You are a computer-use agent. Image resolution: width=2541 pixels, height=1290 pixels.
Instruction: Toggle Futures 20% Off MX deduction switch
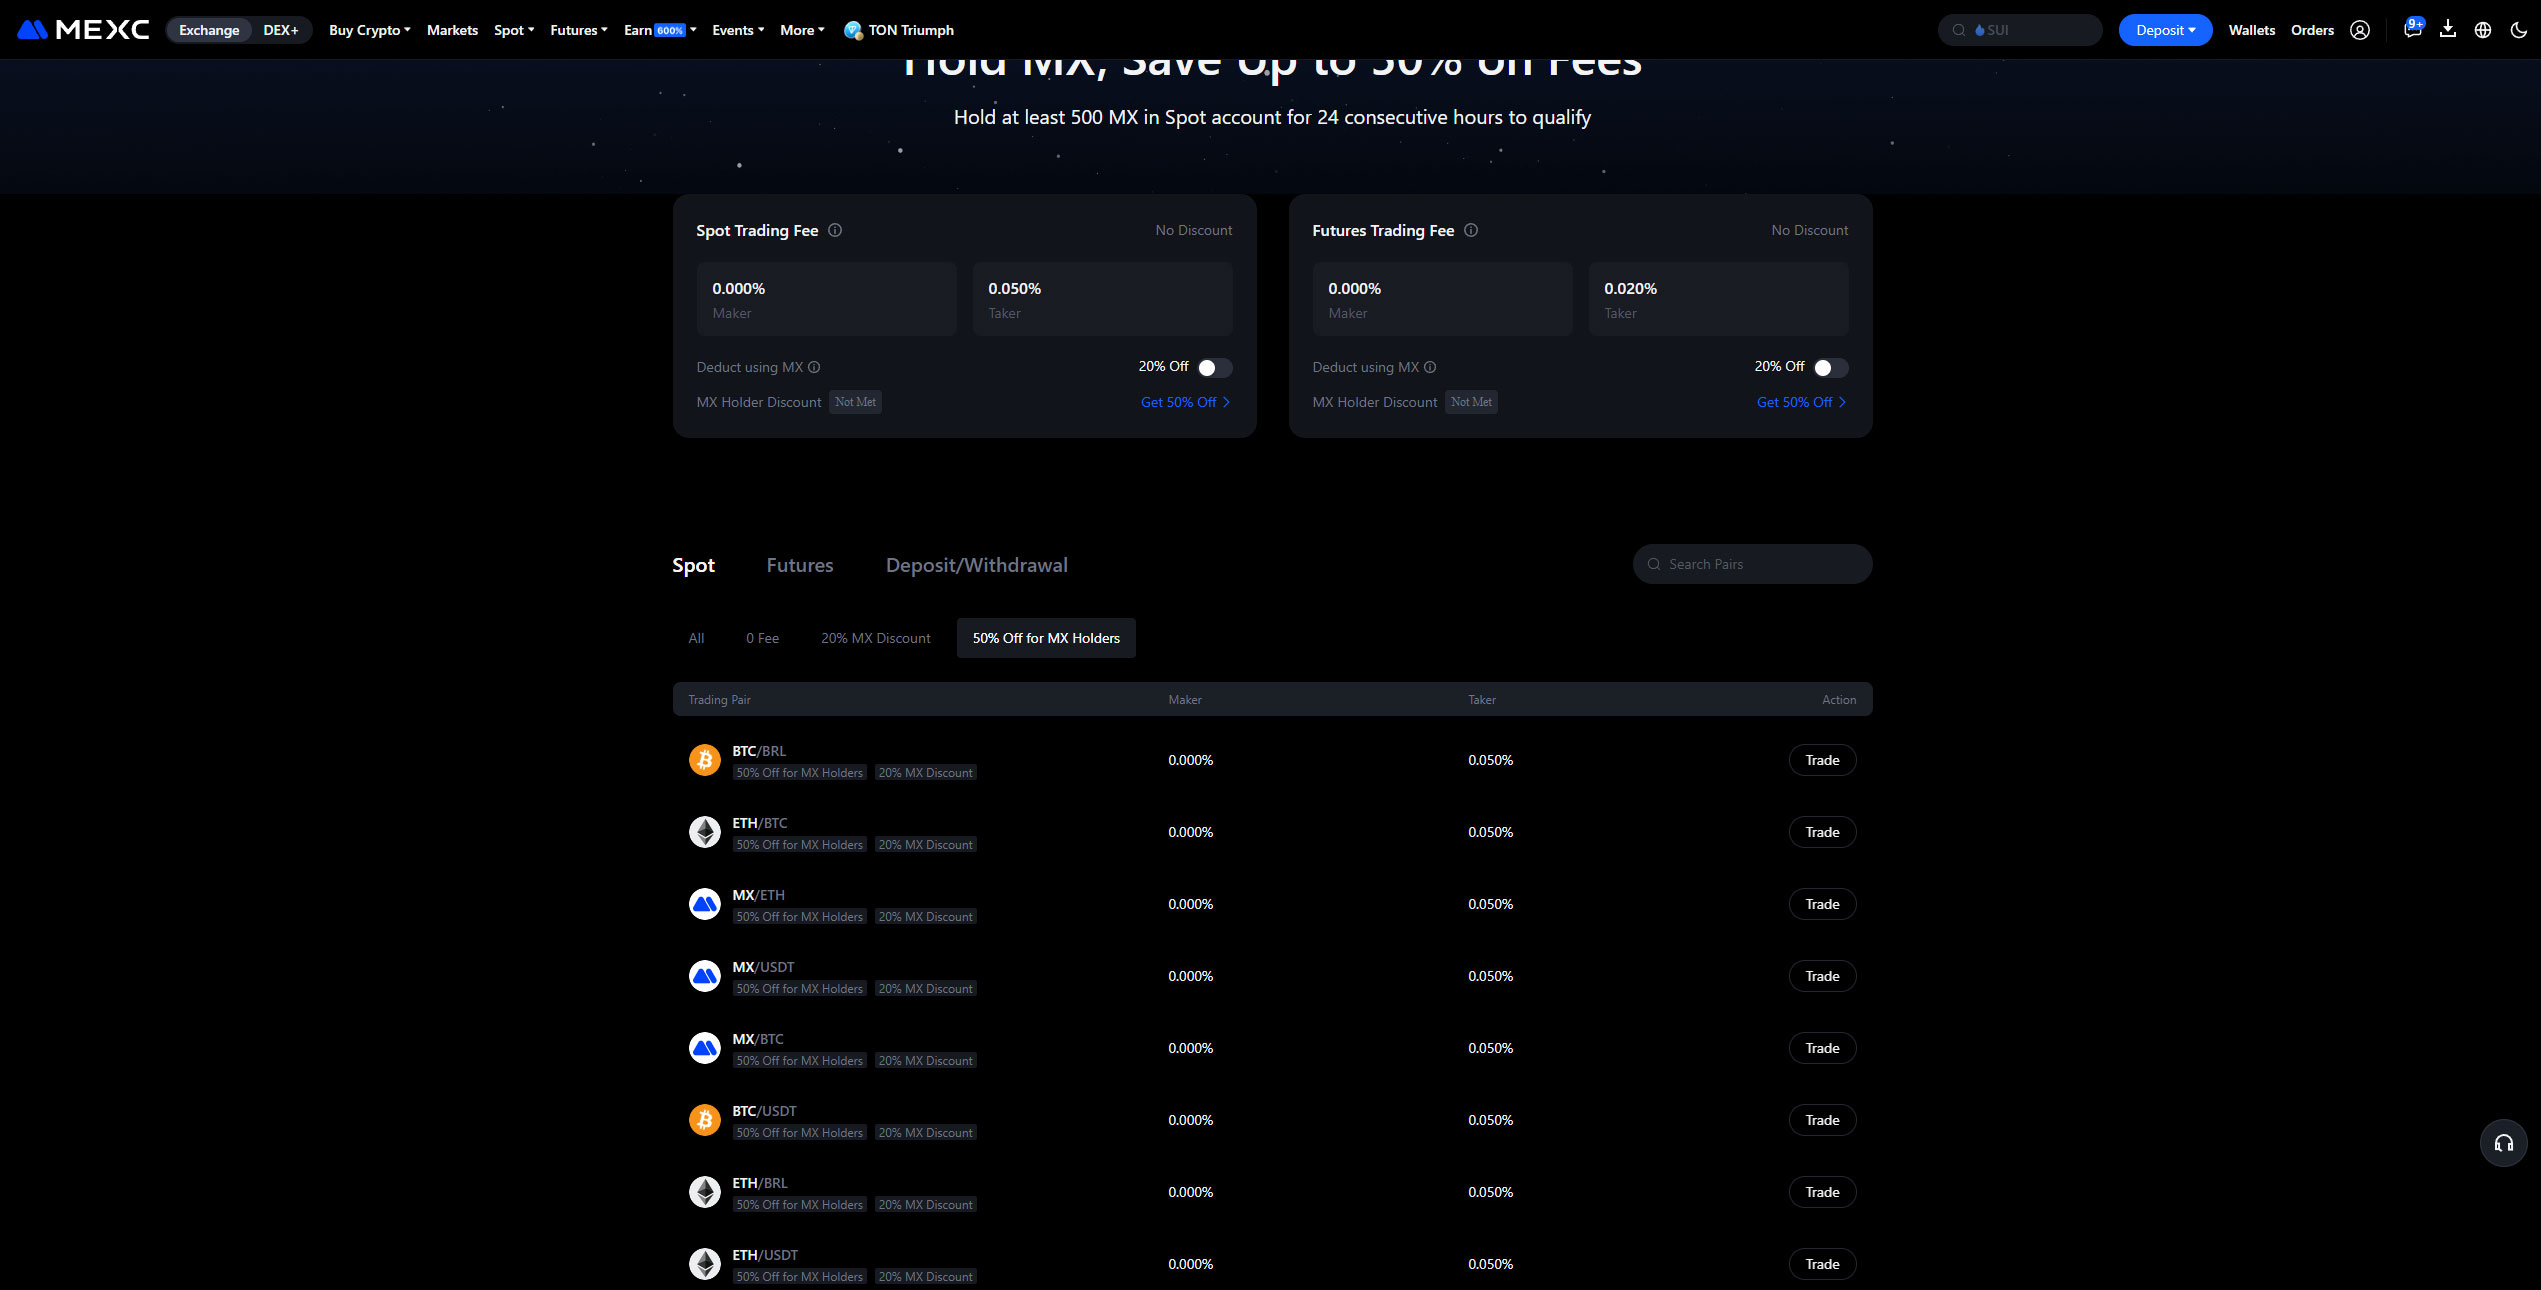coord(1831,367)
